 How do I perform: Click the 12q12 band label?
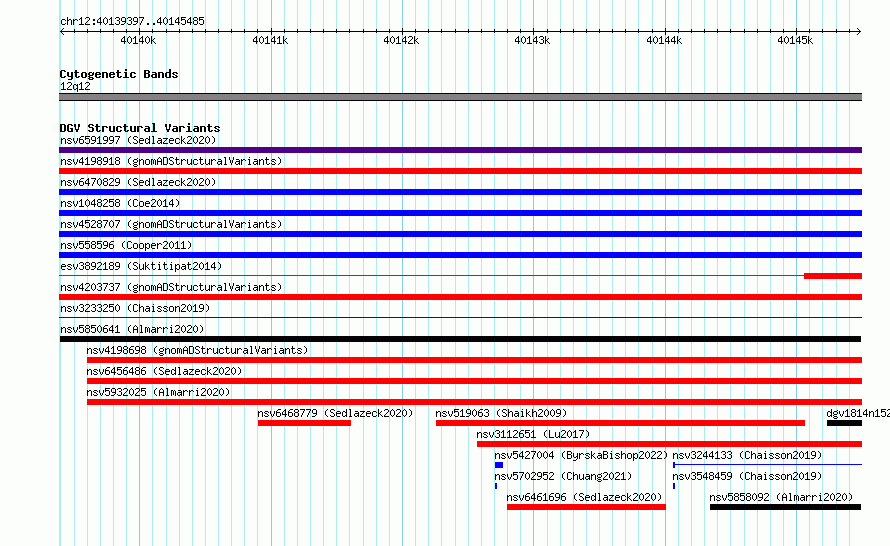click(x=75, y=86)
